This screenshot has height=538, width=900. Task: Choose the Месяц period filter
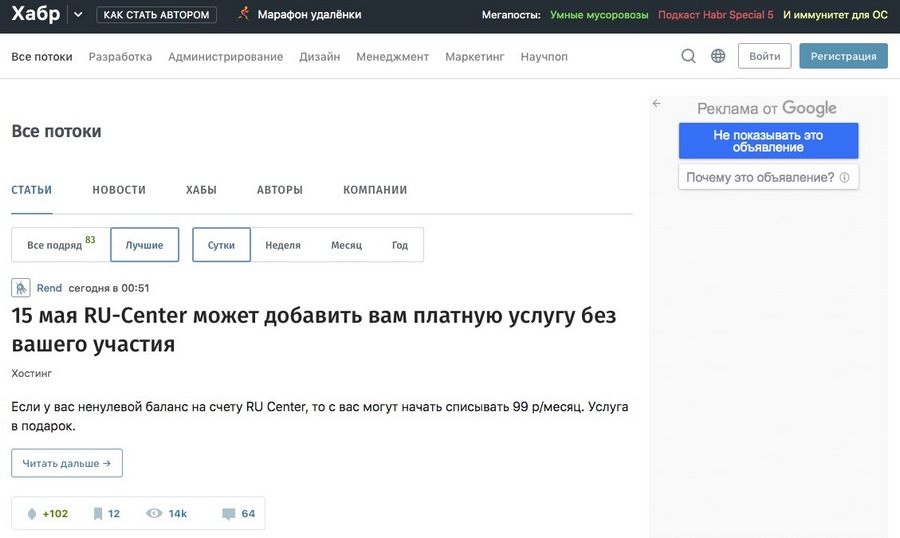(346, 245)
